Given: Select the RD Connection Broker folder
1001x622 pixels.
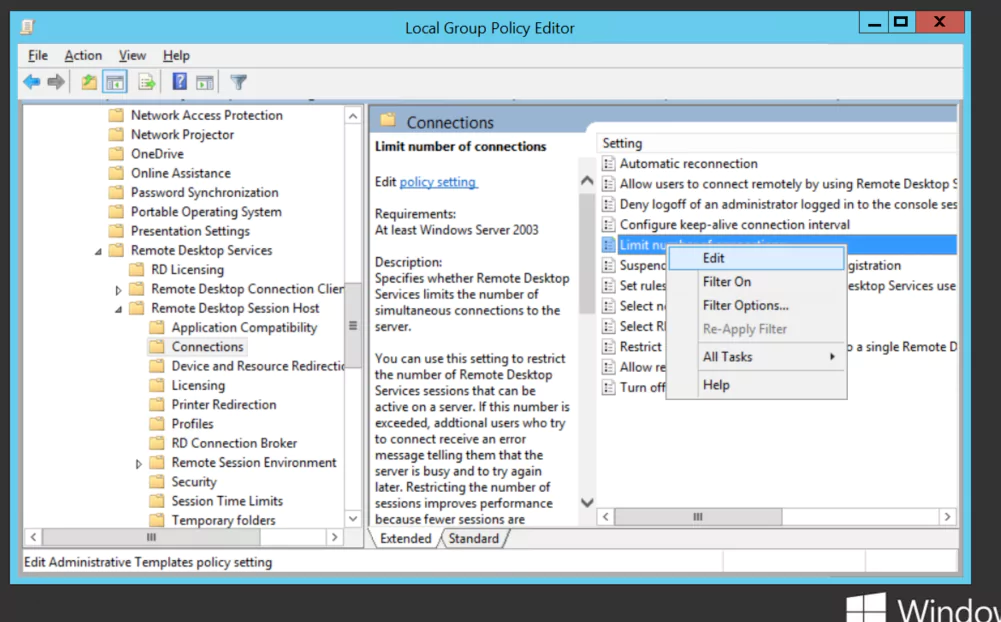Looking at the screenshot, I should (x=234, y=443).
